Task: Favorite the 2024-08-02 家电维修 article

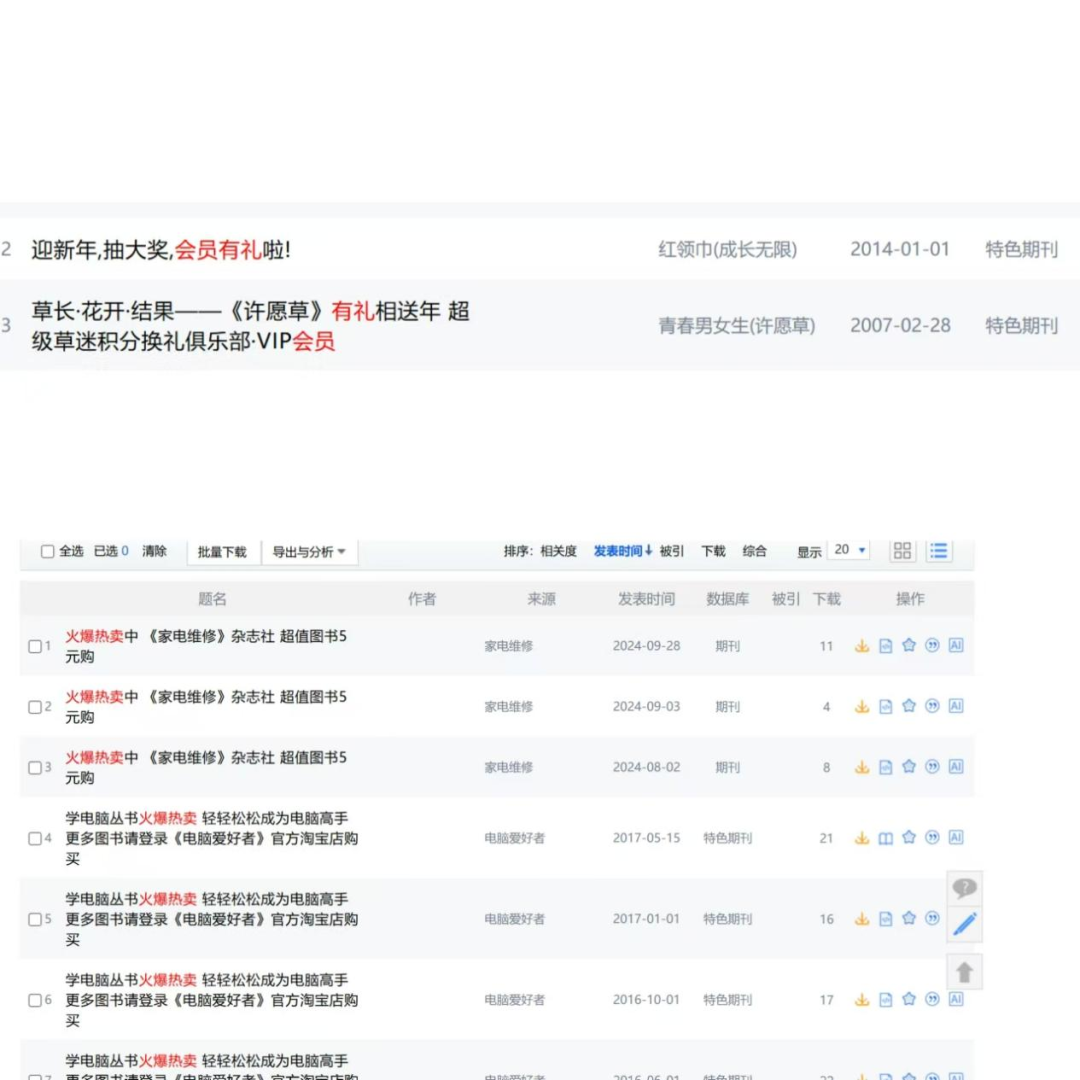Action: (x=909, y=767)
